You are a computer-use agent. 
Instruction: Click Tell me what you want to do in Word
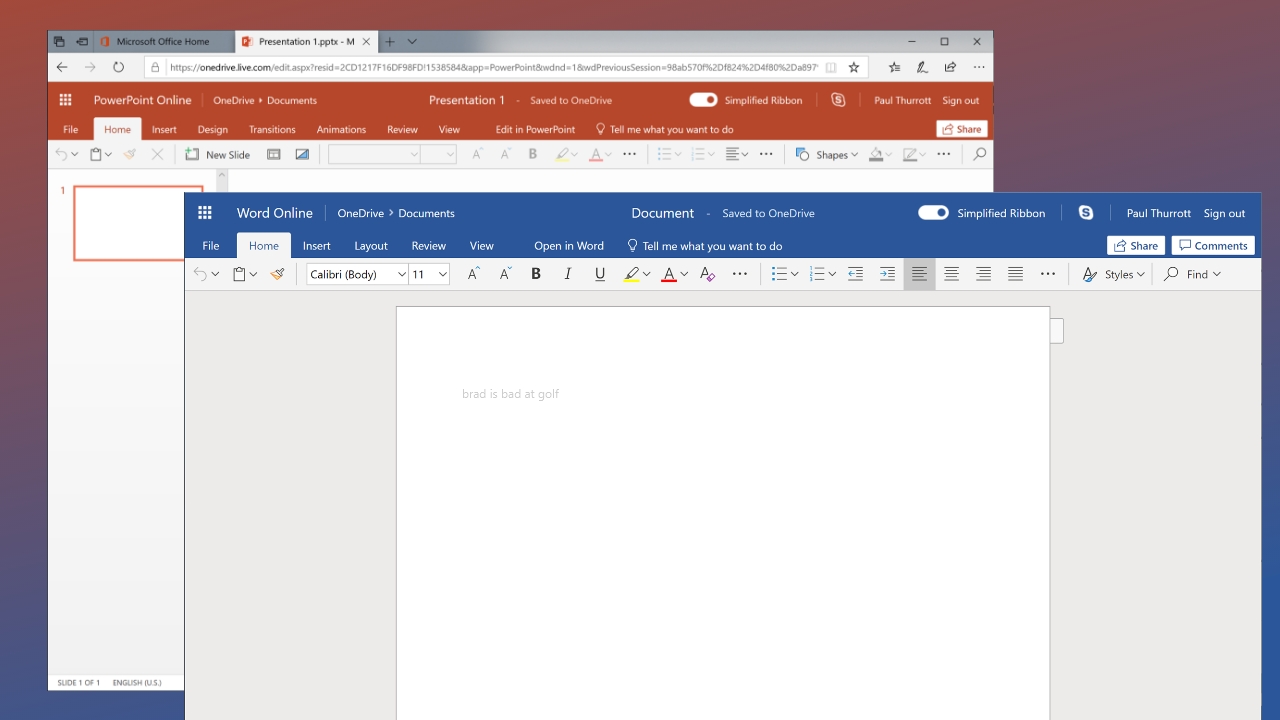(x=705, y=246)
